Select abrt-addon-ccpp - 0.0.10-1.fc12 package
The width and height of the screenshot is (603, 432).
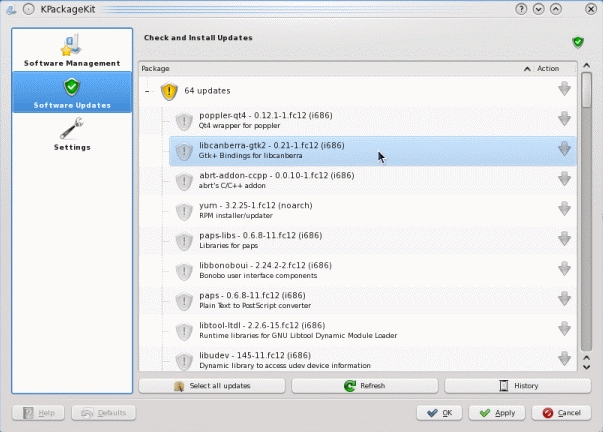pos(373,181)
